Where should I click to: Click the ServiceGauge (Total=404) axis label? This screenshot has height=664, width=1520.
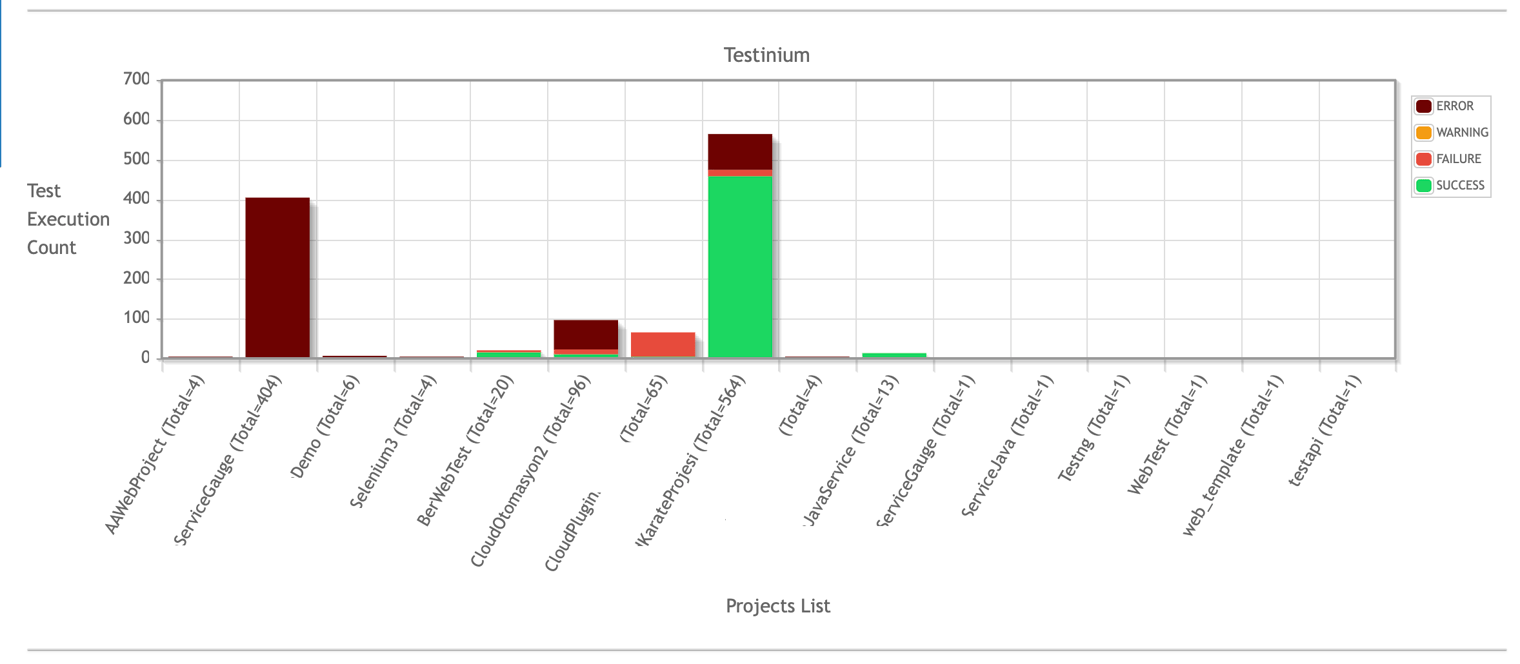tap(229, 461)
